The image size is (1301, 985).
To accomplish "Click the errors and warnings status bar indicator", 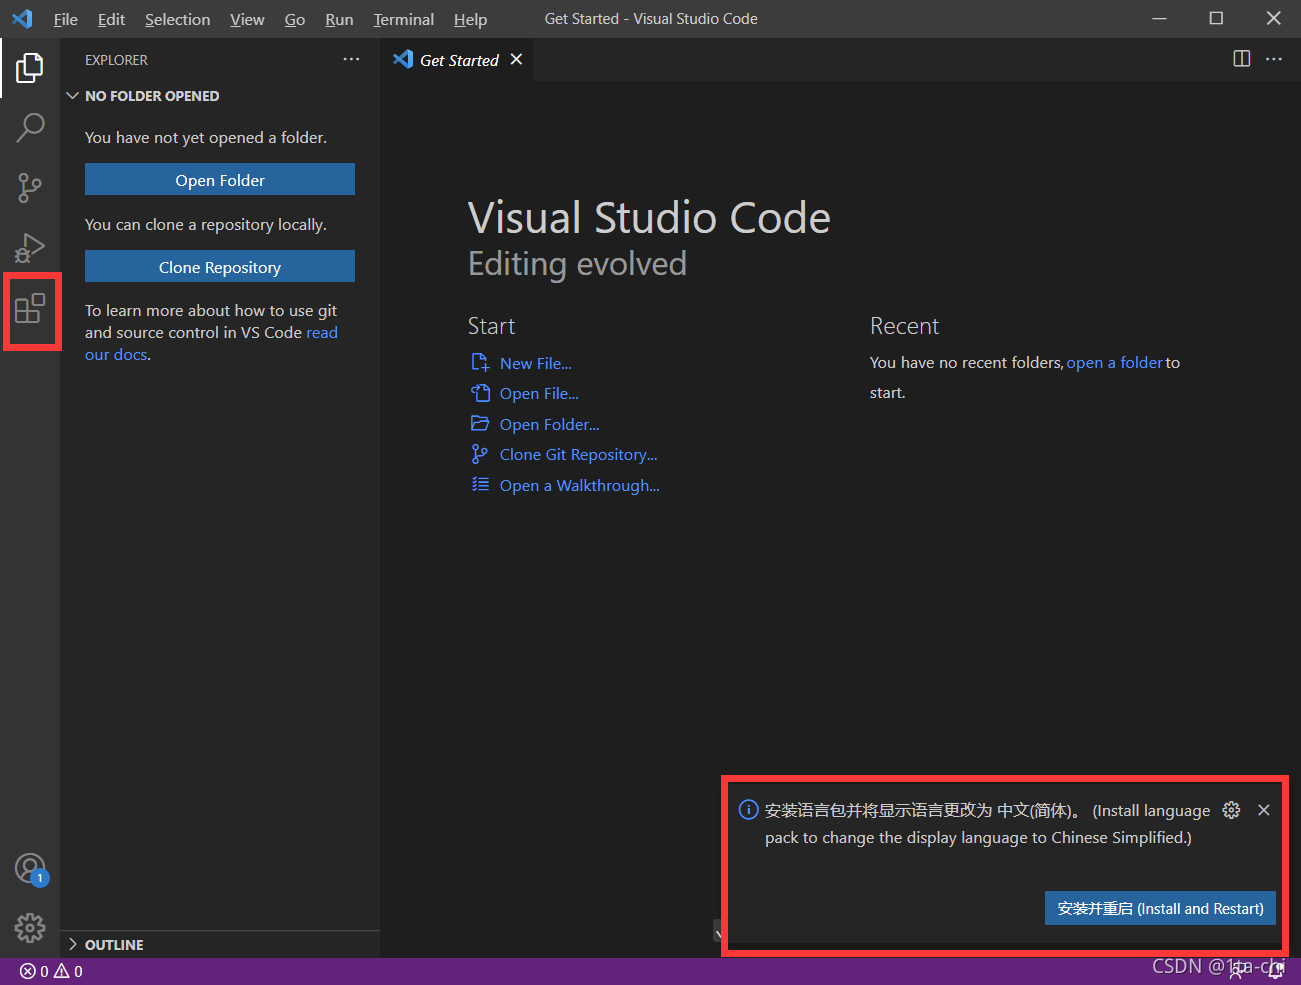I will (x=51, y=971).
